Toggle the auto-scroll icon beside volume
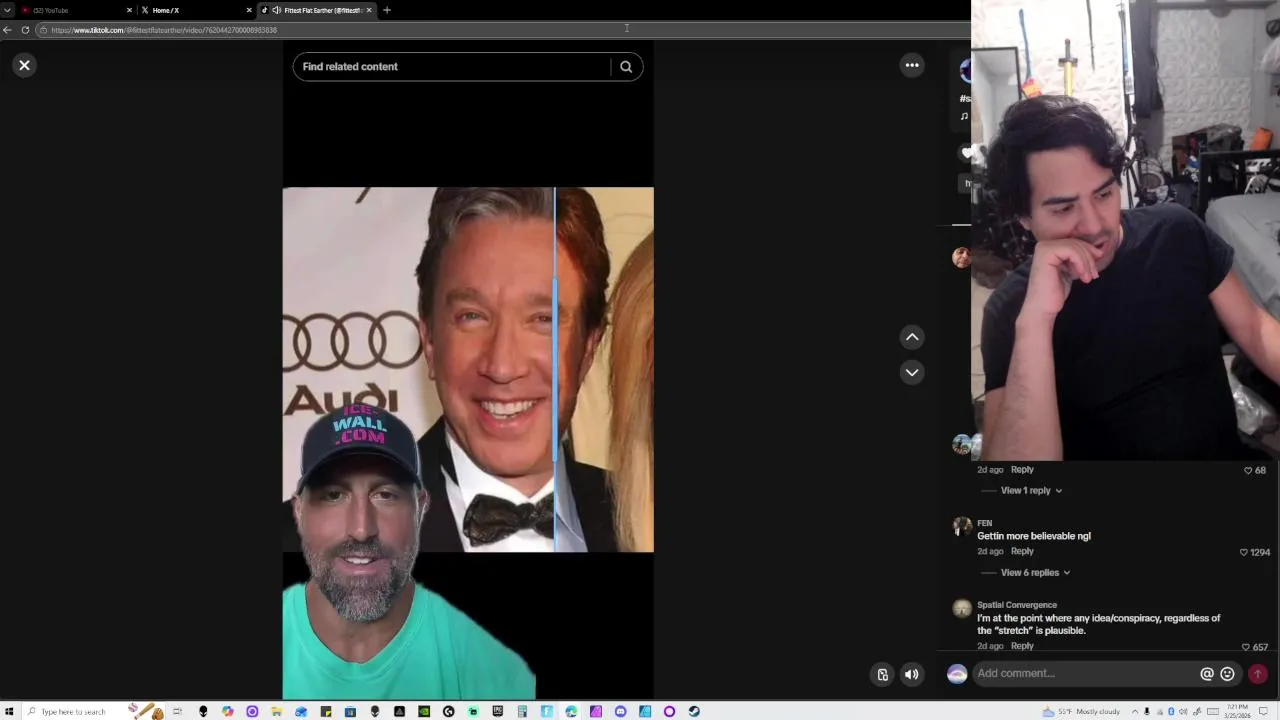The image size is (1280, 720). [882, 674]
